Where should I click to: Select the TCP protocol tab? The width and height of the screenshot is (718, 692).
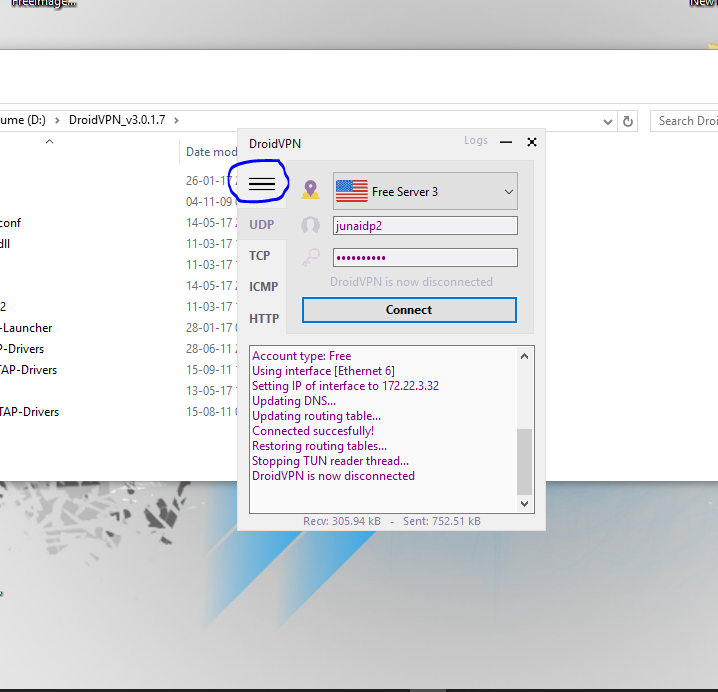tap(260, 256)
